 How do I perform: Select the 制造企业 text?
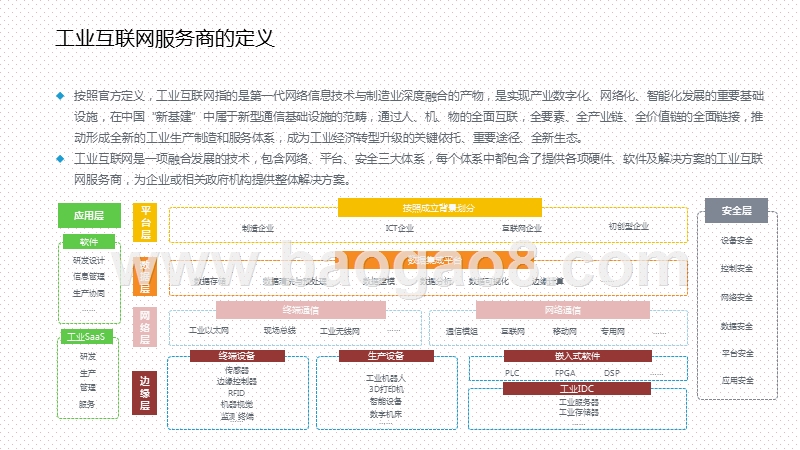pos(258,228)
